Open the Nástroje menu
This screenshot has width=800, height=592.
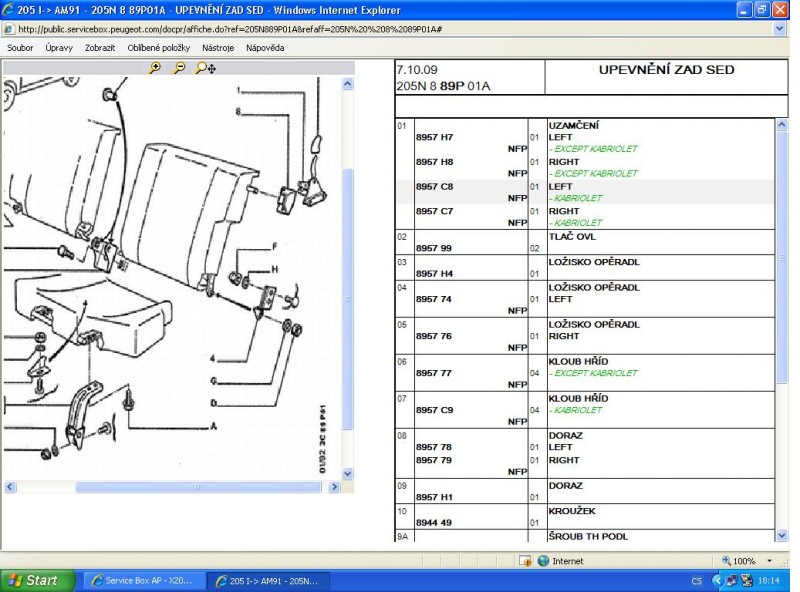tap(218, 47)
